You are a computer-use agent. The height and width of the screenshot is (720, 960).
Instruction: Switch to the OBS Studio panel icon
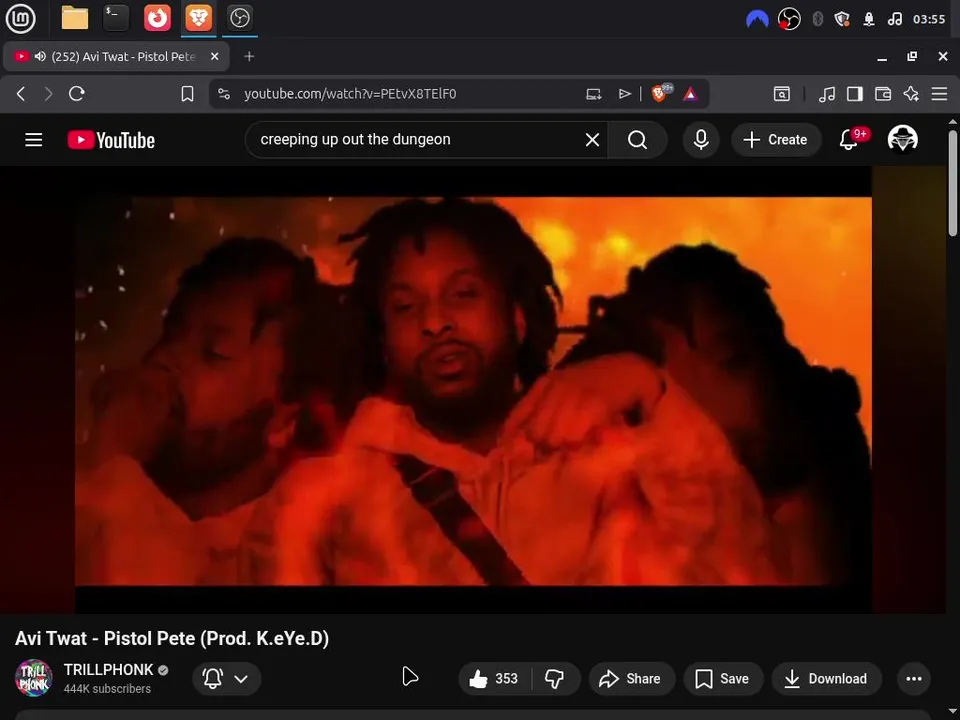(239, 18)
